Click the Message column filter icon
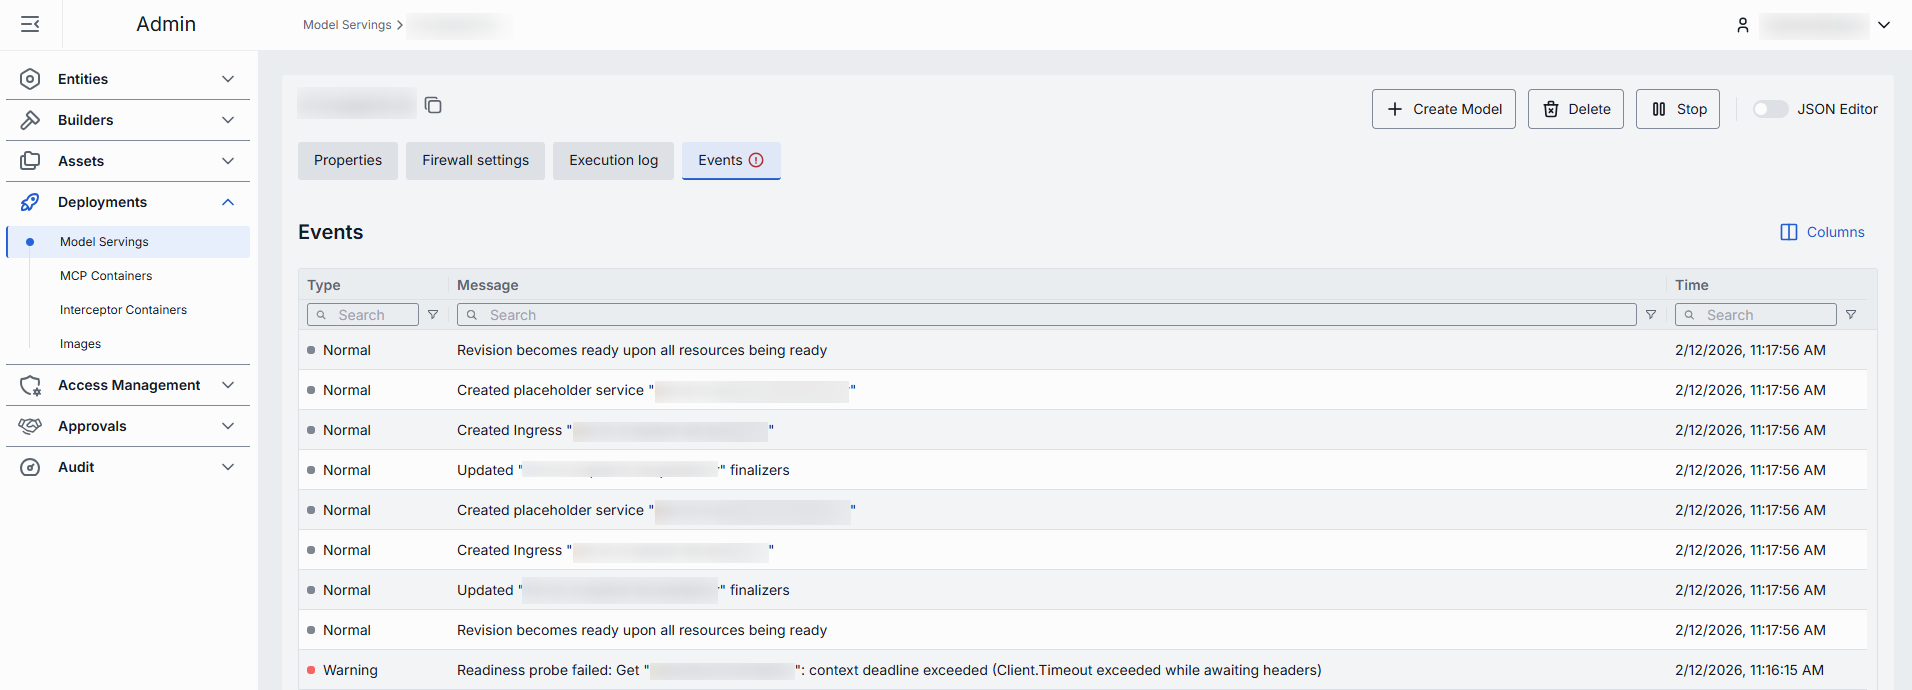 coord(1651,314)
